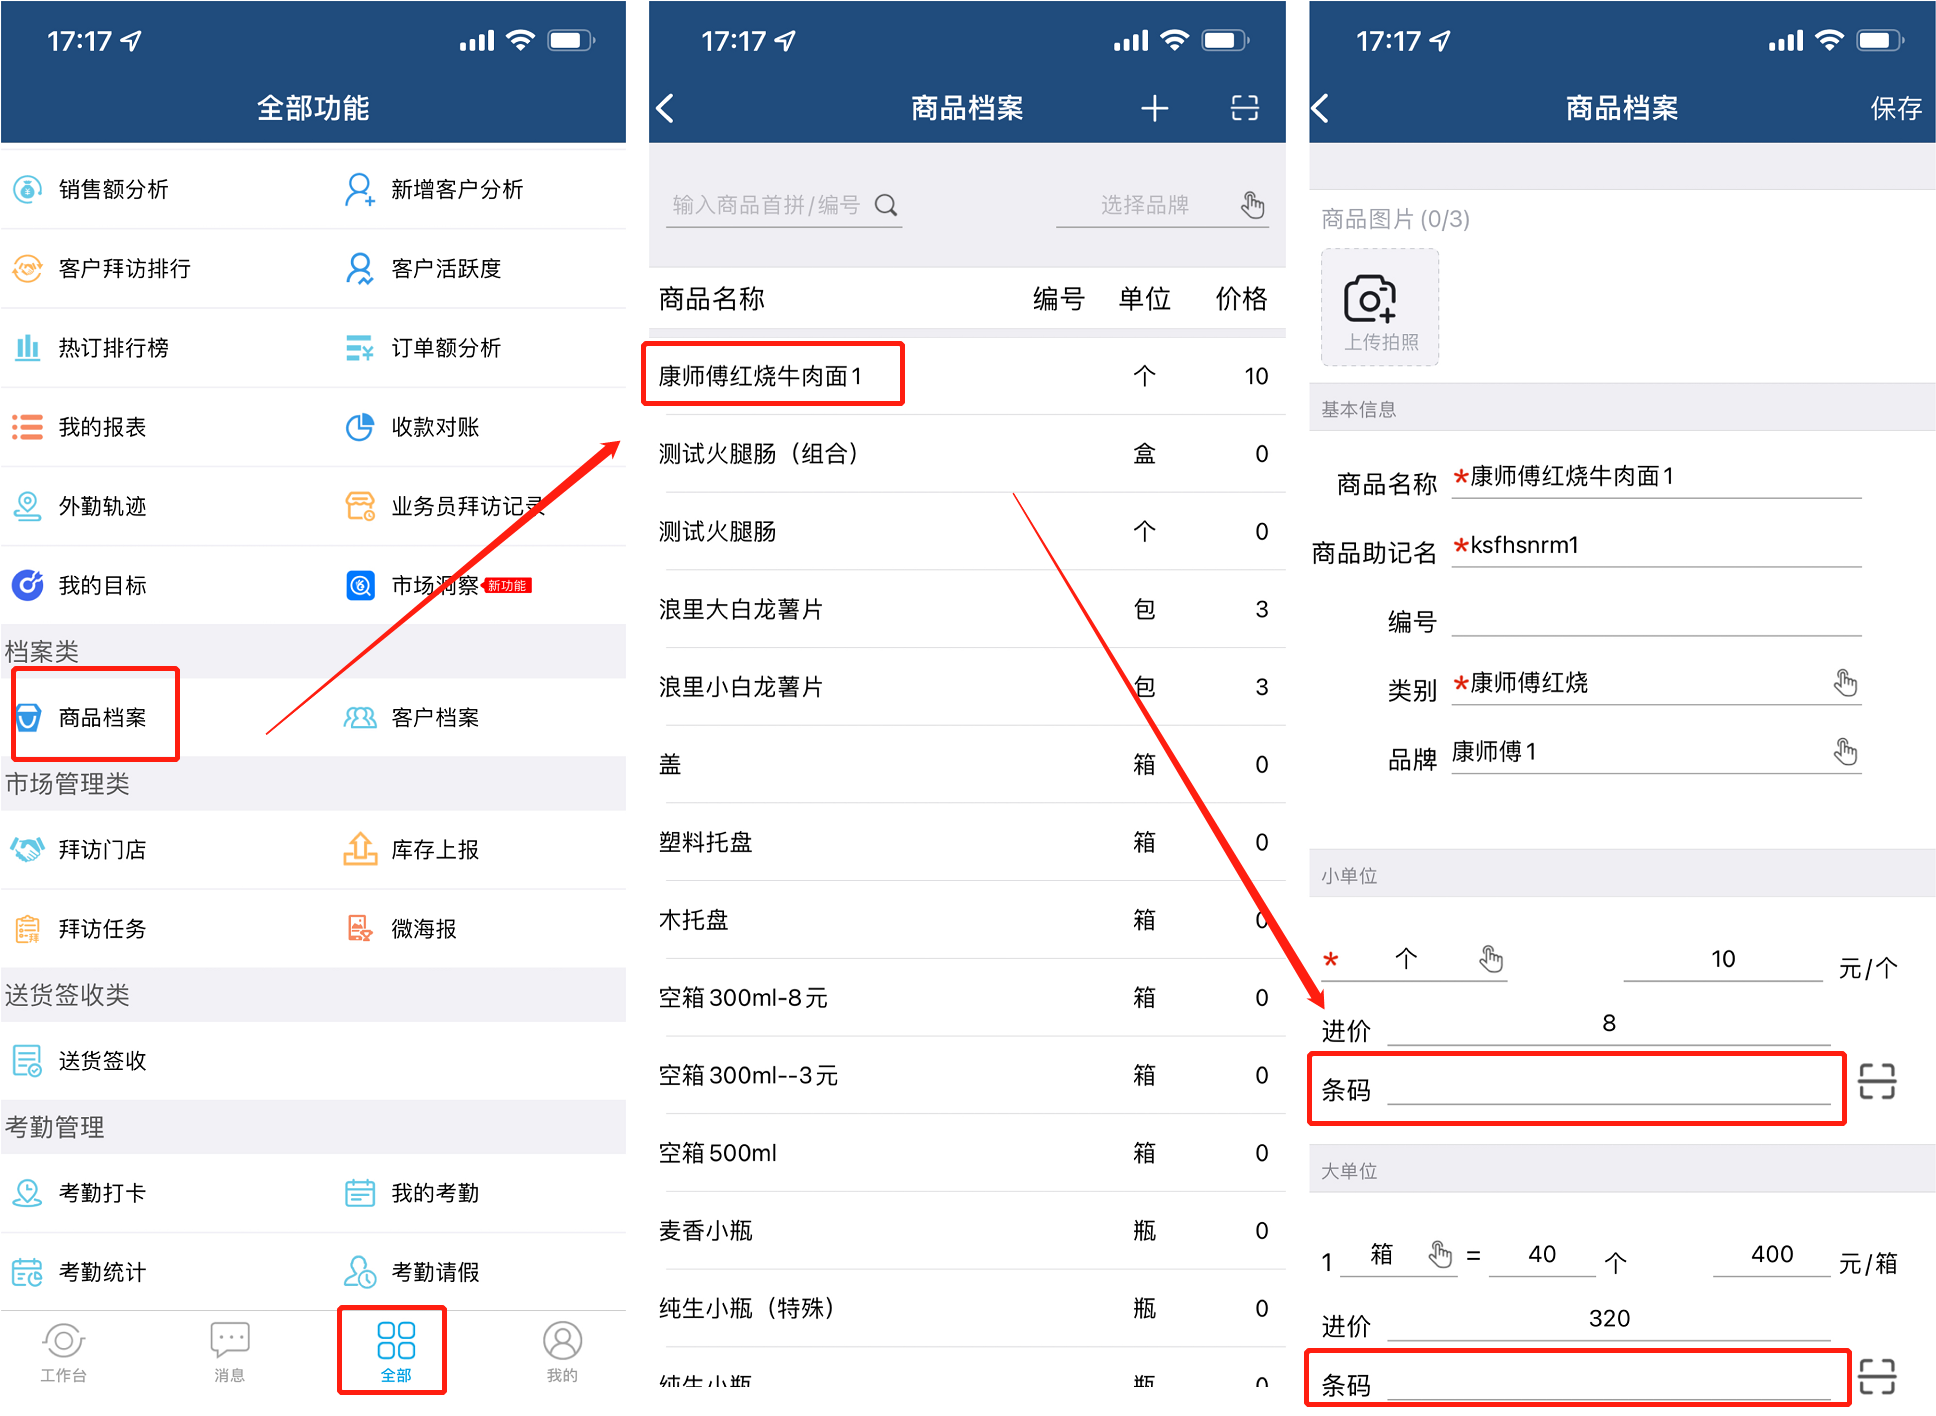Open 销售额分析 sales analysis icon
The image size is (1936, 1416).
[x=27, y=189]
